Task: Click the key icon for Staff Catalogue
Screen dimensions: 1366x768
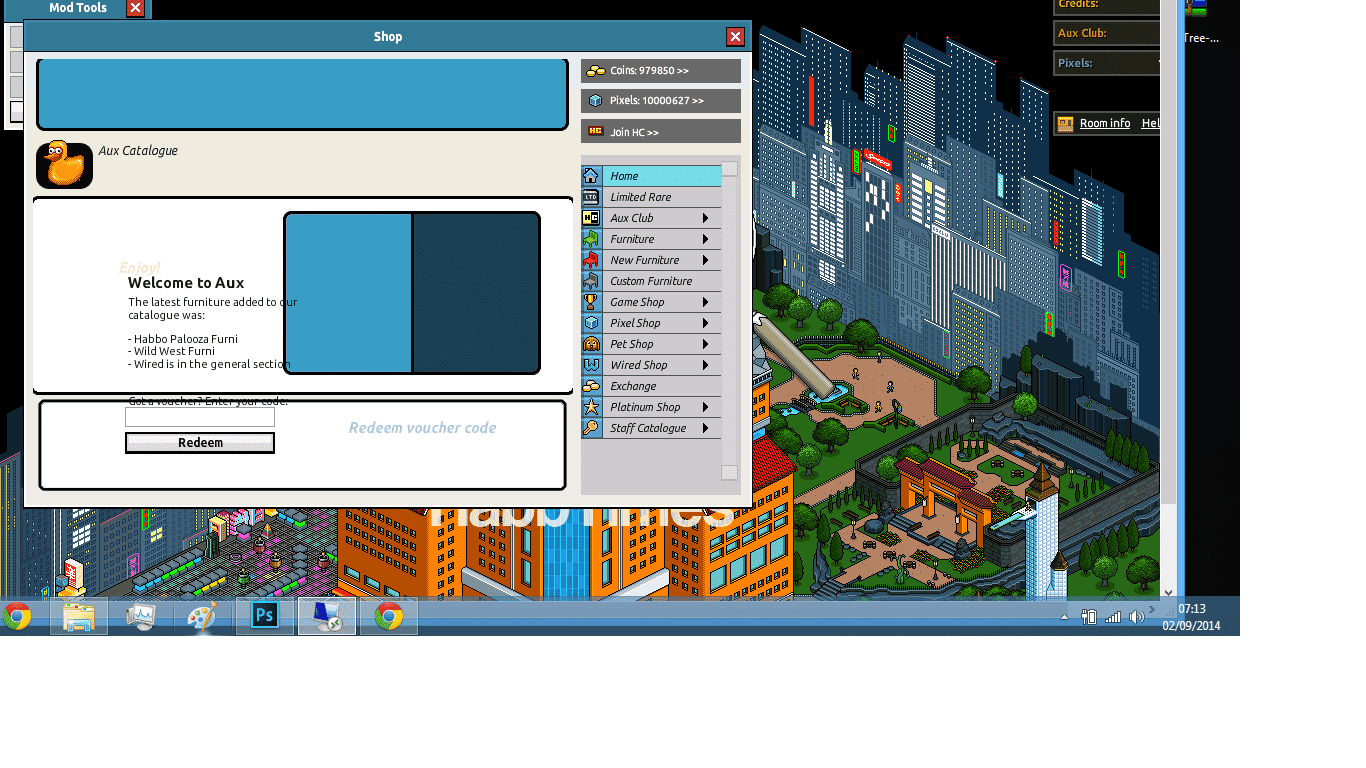Action: [591, 428]
